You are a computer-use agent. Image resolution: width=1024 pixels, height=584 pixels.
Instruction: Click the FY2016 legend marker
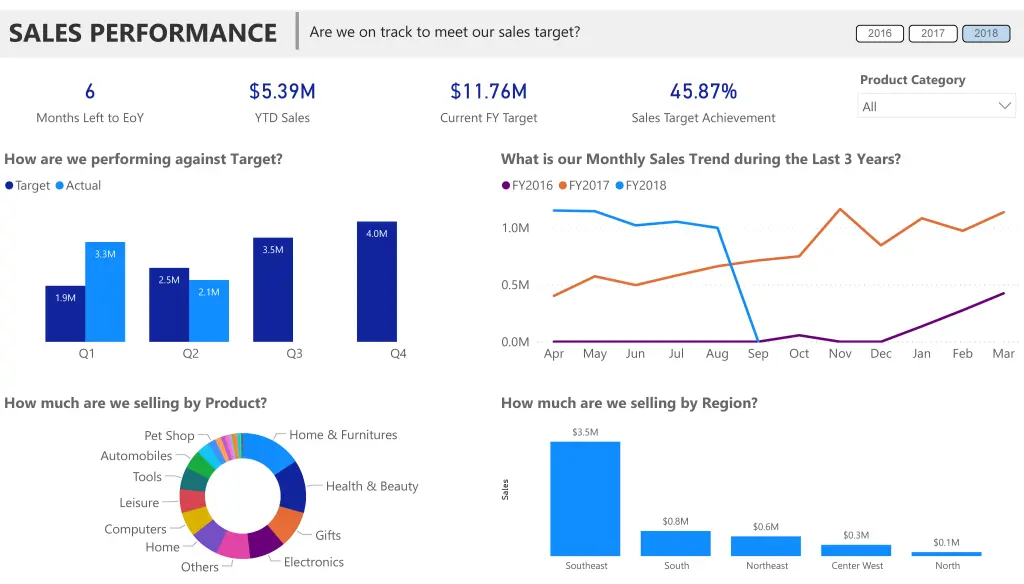pyautogui.click(x=505, y=186)
